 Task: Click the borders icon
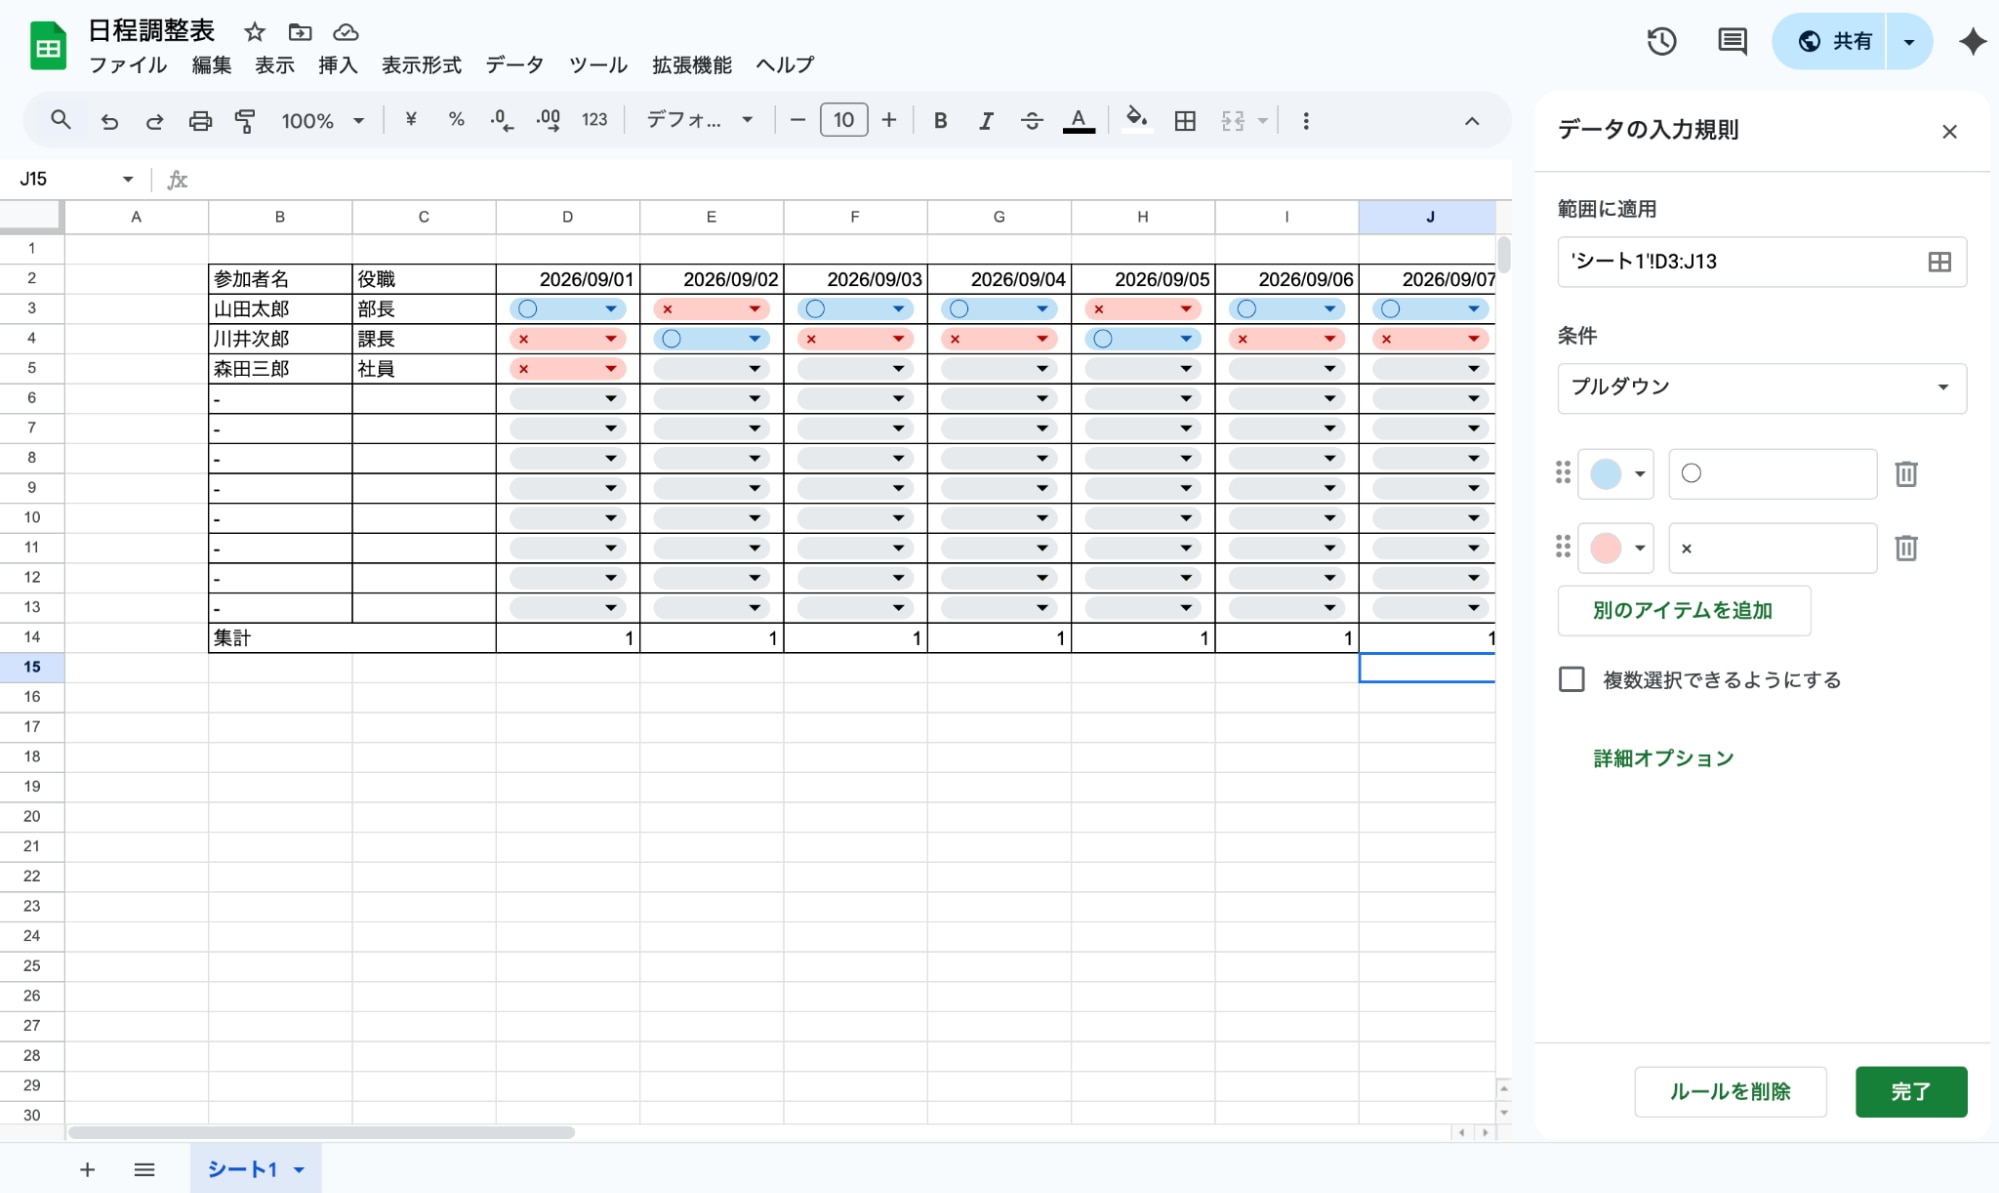pyautogui.click(x=1185, y=121)
